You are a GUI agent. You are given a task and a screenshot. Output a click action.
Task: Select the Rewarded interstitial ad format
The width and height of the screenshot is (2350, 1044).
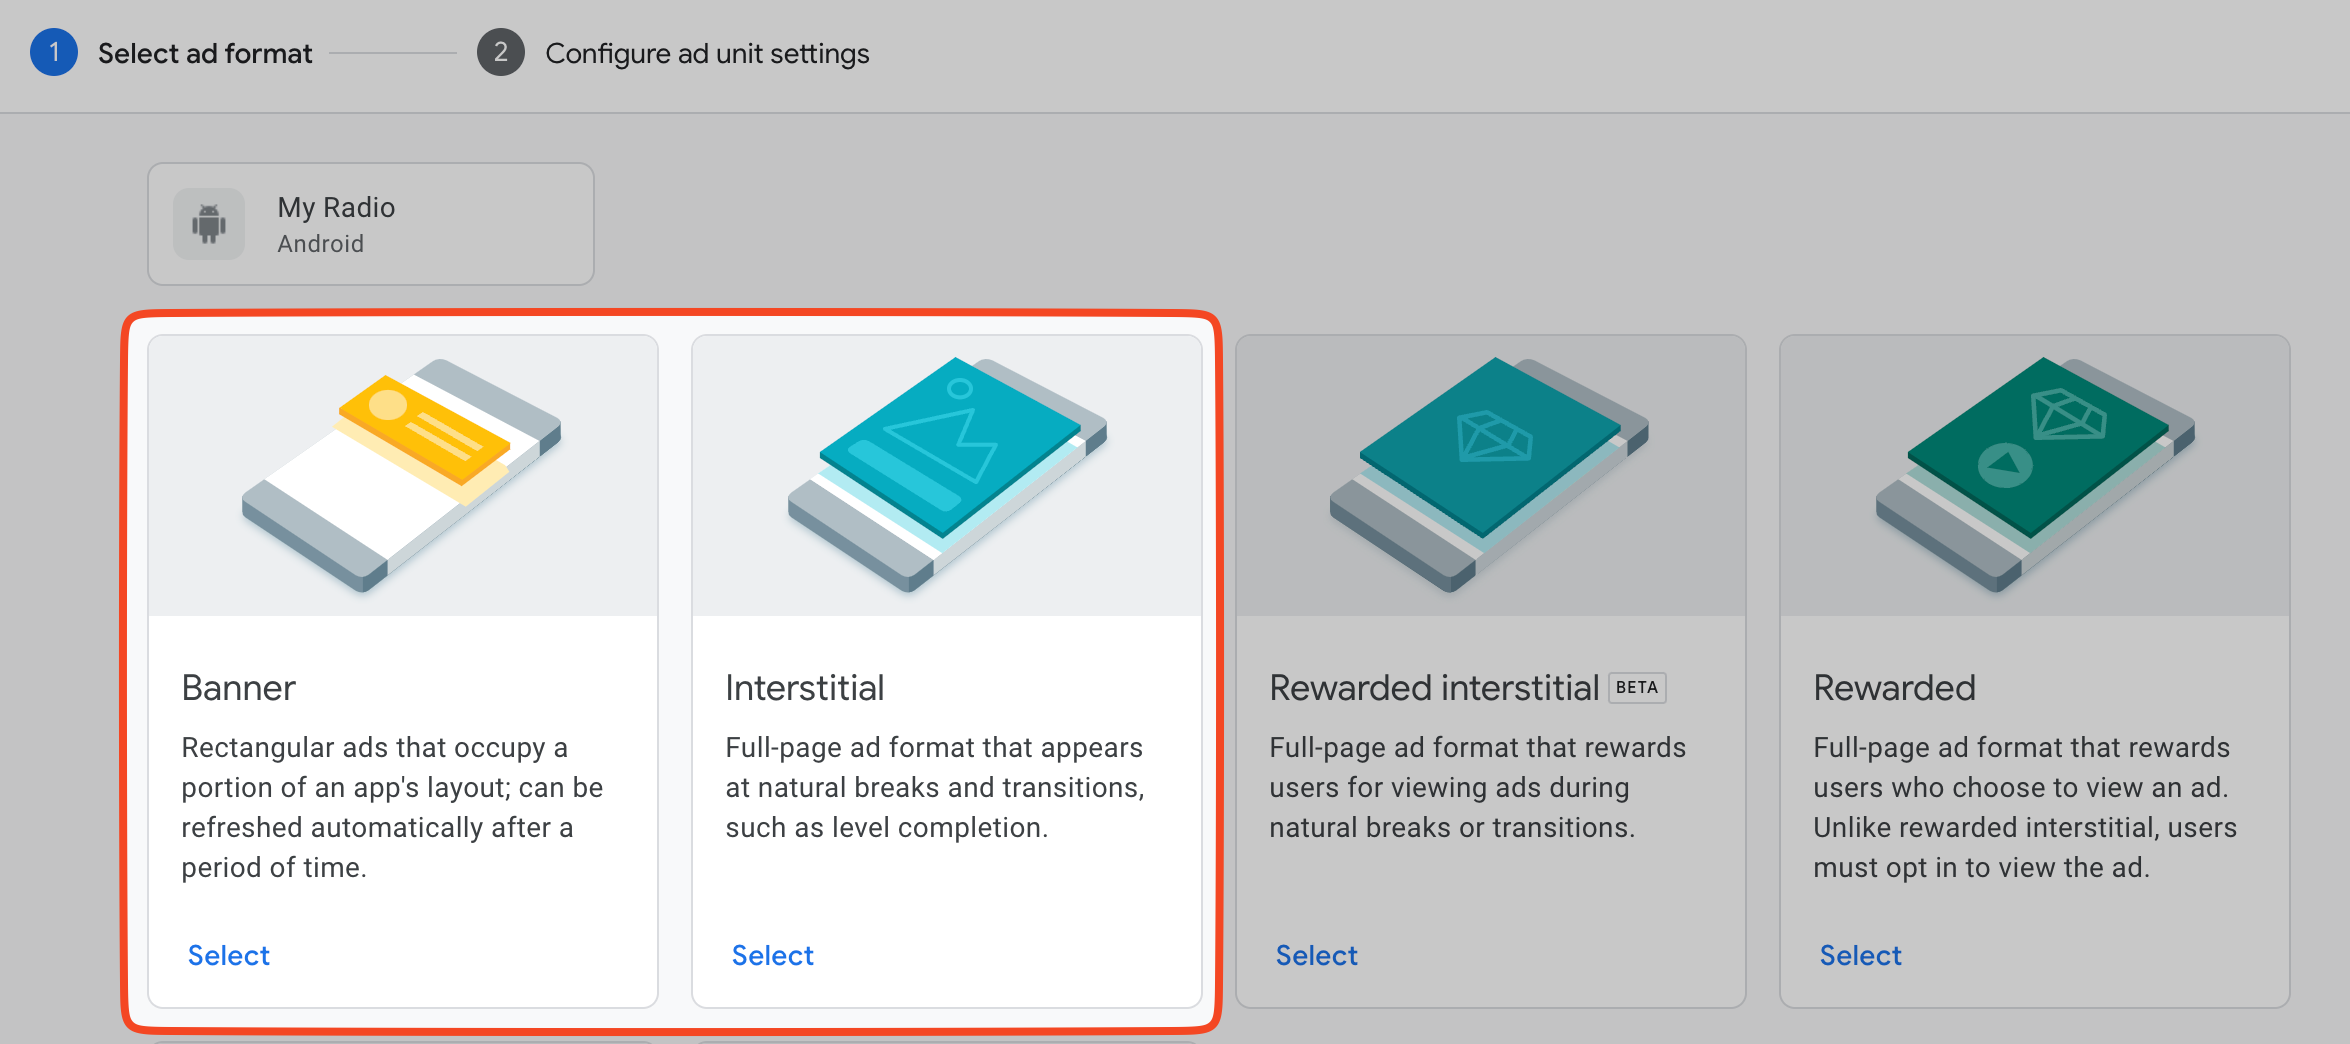[x=1317, y=956]
